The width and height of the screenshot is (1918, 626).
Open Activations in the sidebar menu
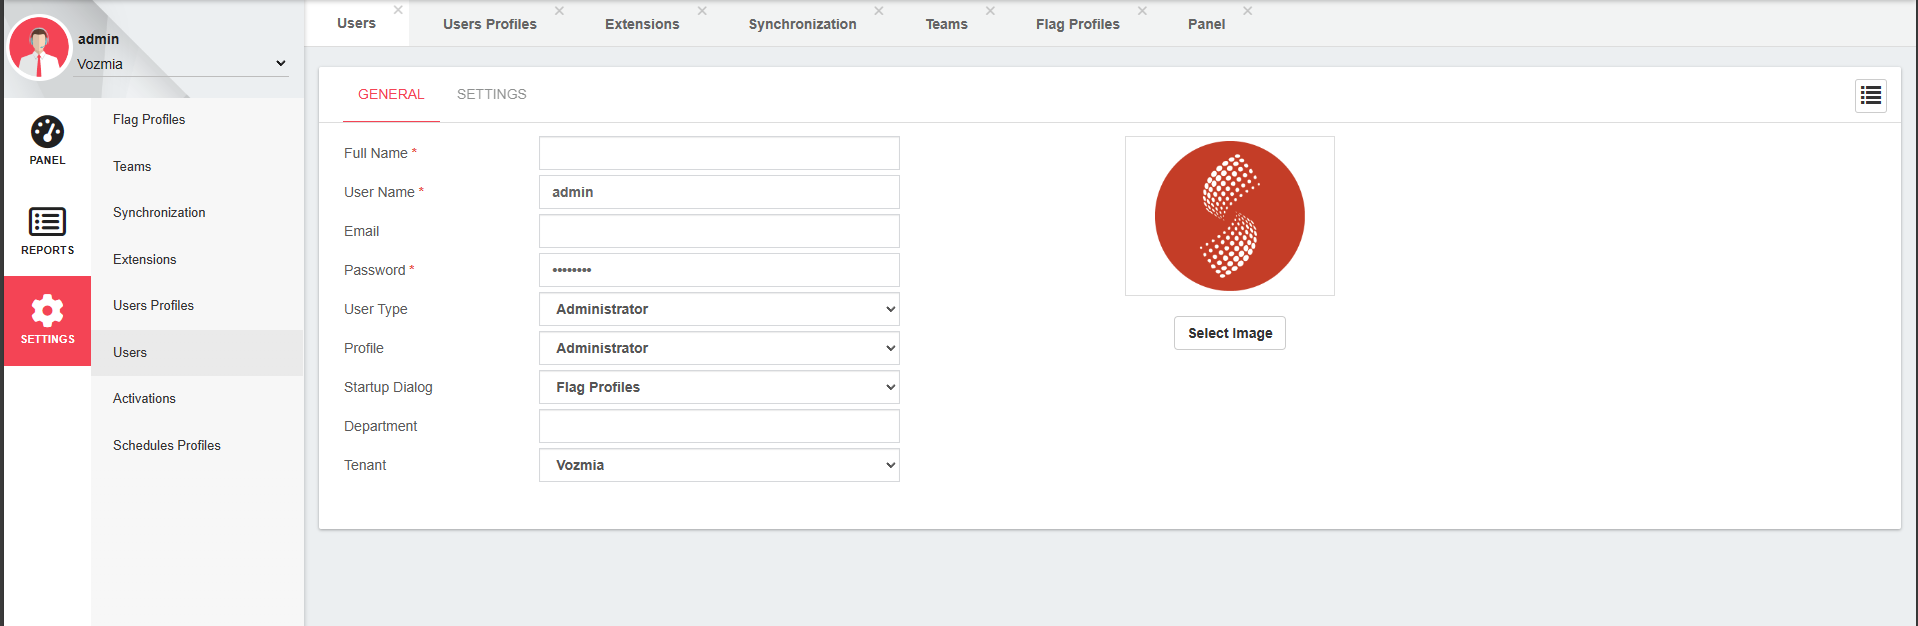pos(144,398)
